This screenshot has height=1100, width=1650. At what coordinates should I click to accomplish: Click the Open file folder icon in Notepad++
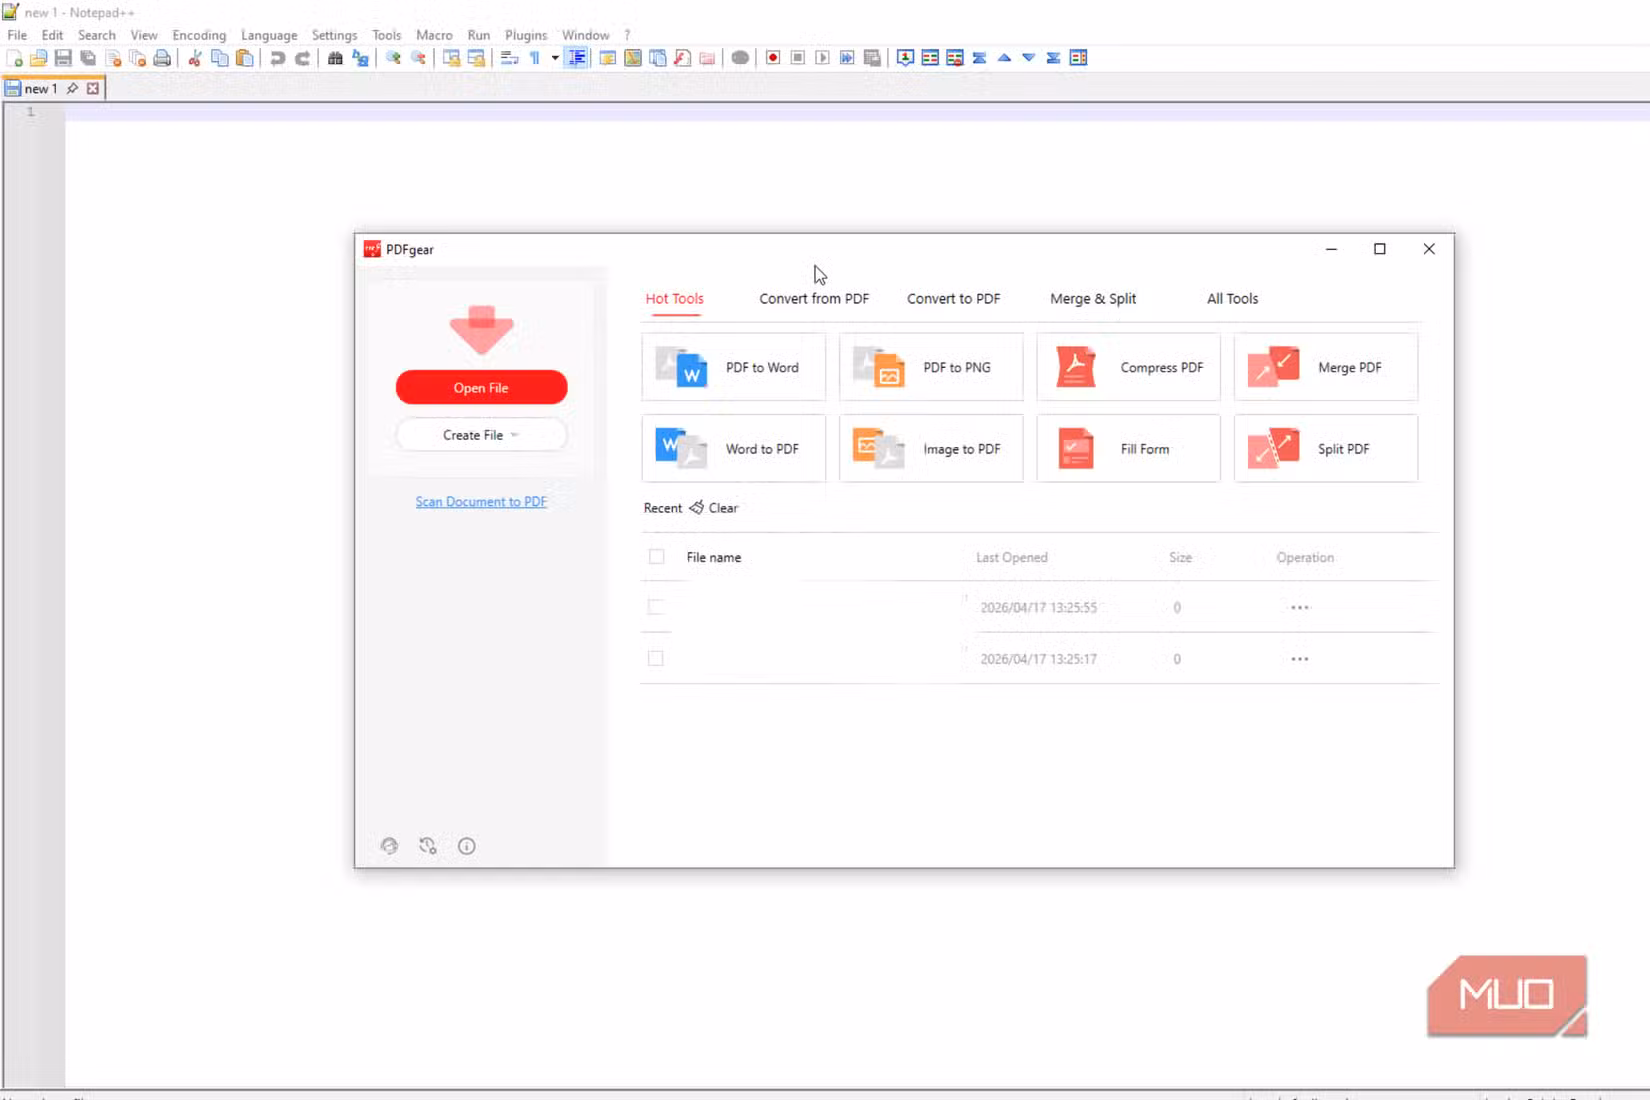(x=39, y=58)
